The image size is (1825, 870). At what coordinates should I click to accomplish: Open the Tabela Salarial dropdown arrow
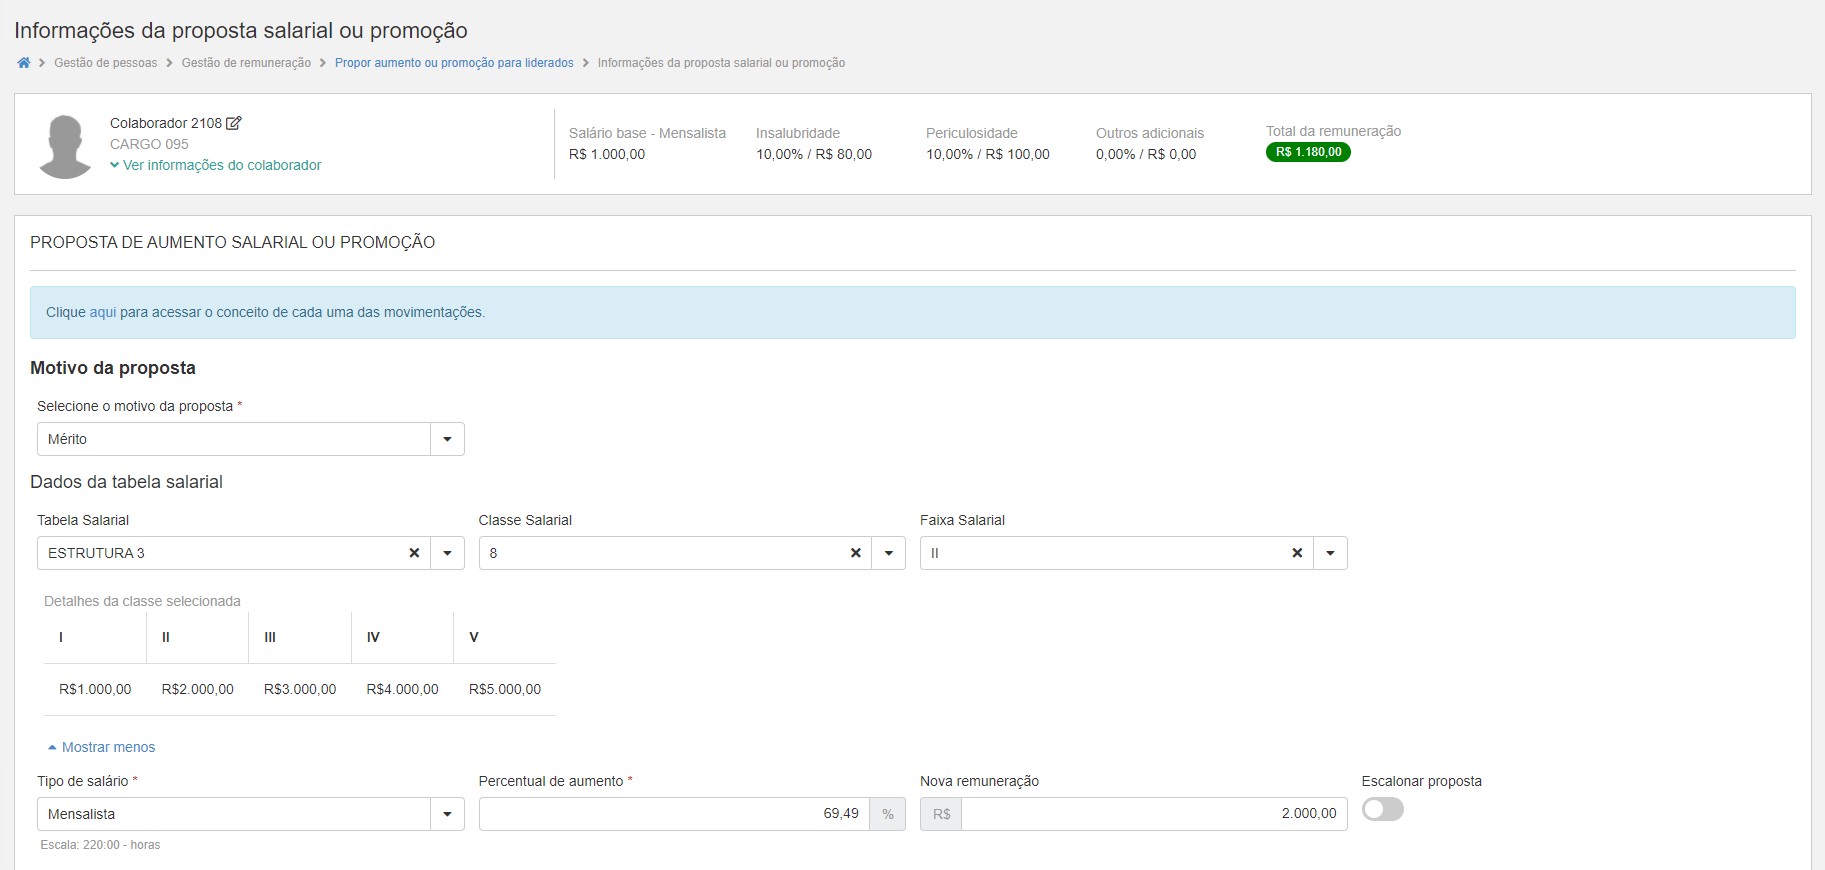click(x=447, y=553)
